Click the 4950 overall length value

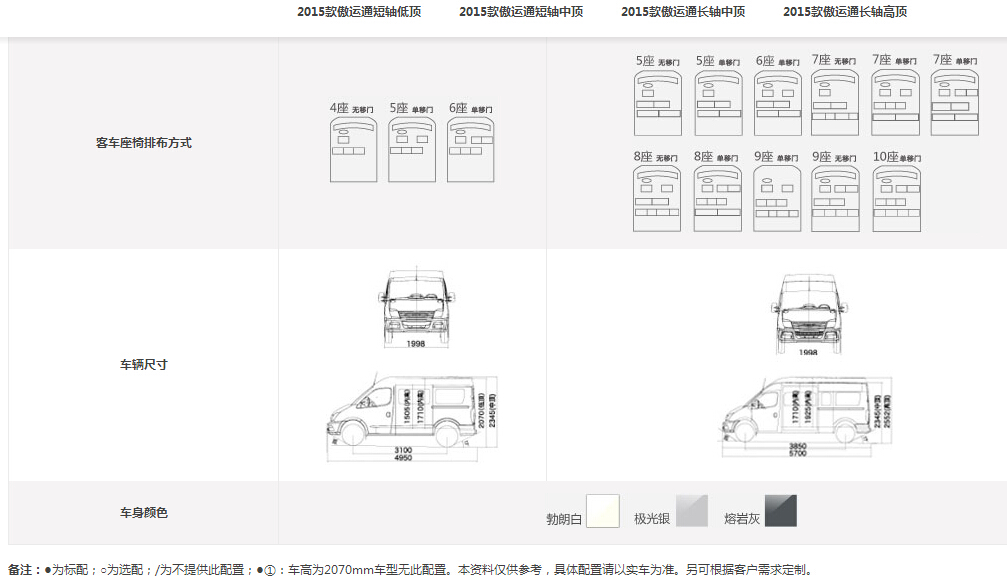[x=403, y=458]
